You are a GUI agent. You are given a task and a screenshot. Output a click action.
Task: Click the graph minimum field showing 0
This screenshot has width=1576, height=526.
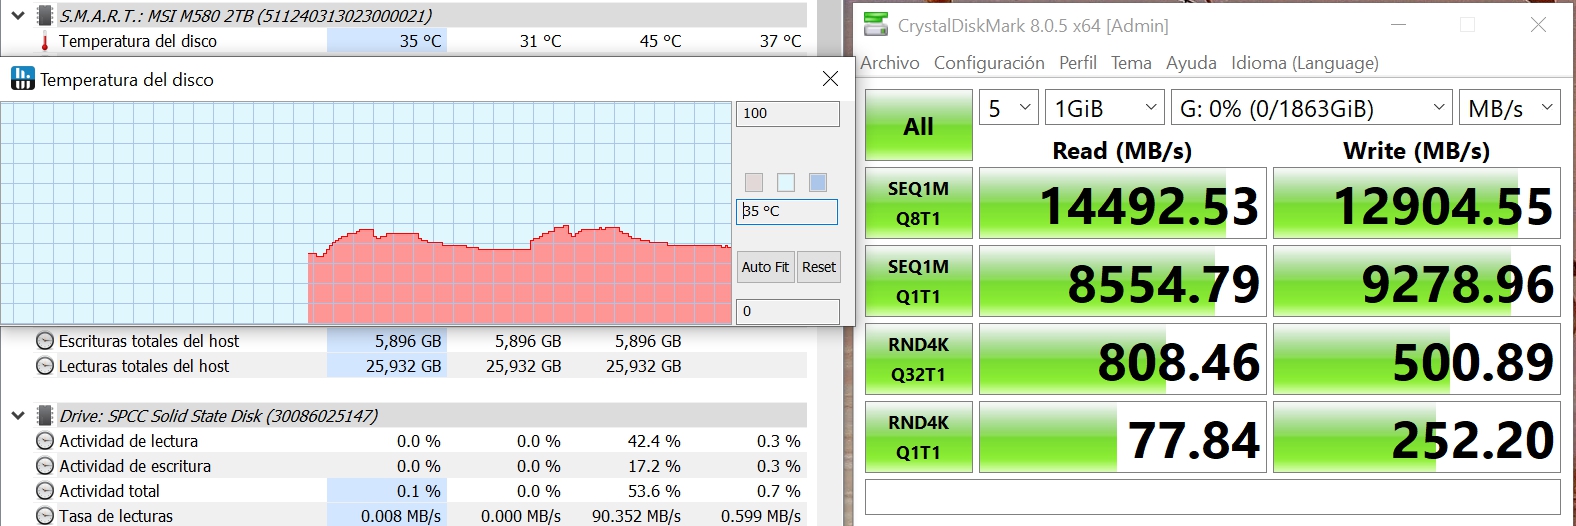(x=788, y=311)
